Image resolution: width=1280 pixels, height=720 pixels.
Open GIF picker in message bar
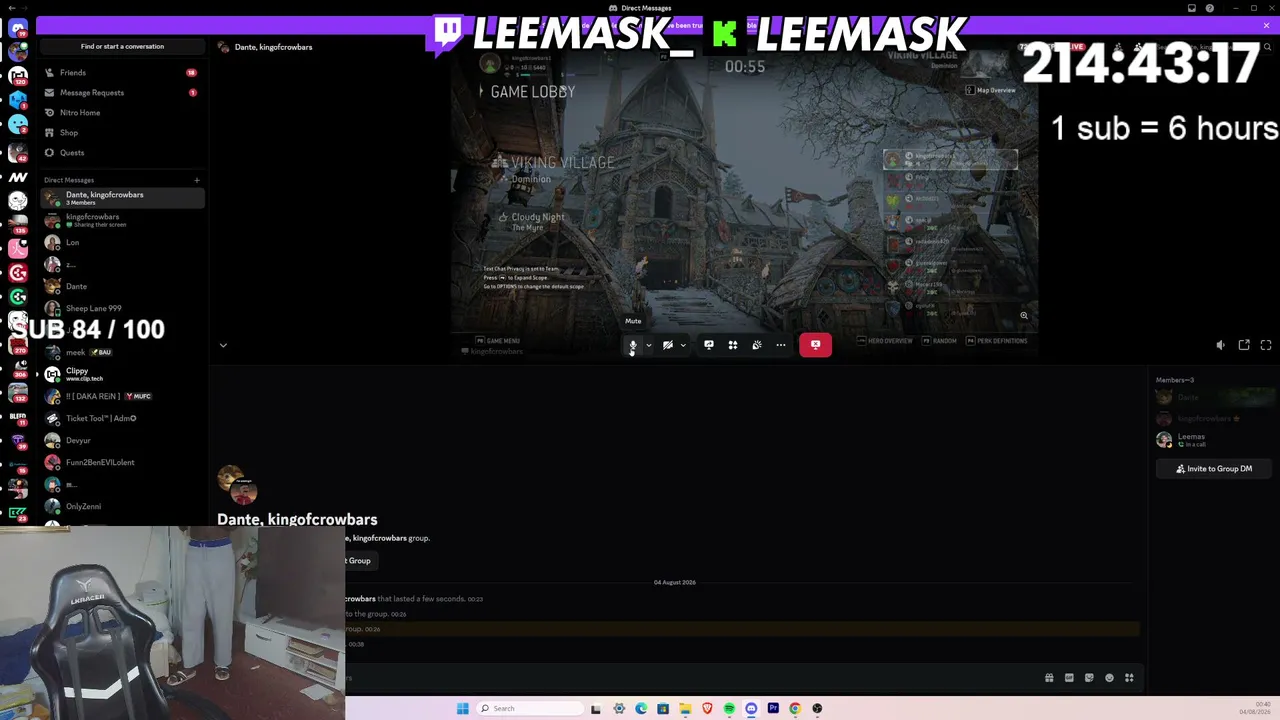(x=1069, y=678)
